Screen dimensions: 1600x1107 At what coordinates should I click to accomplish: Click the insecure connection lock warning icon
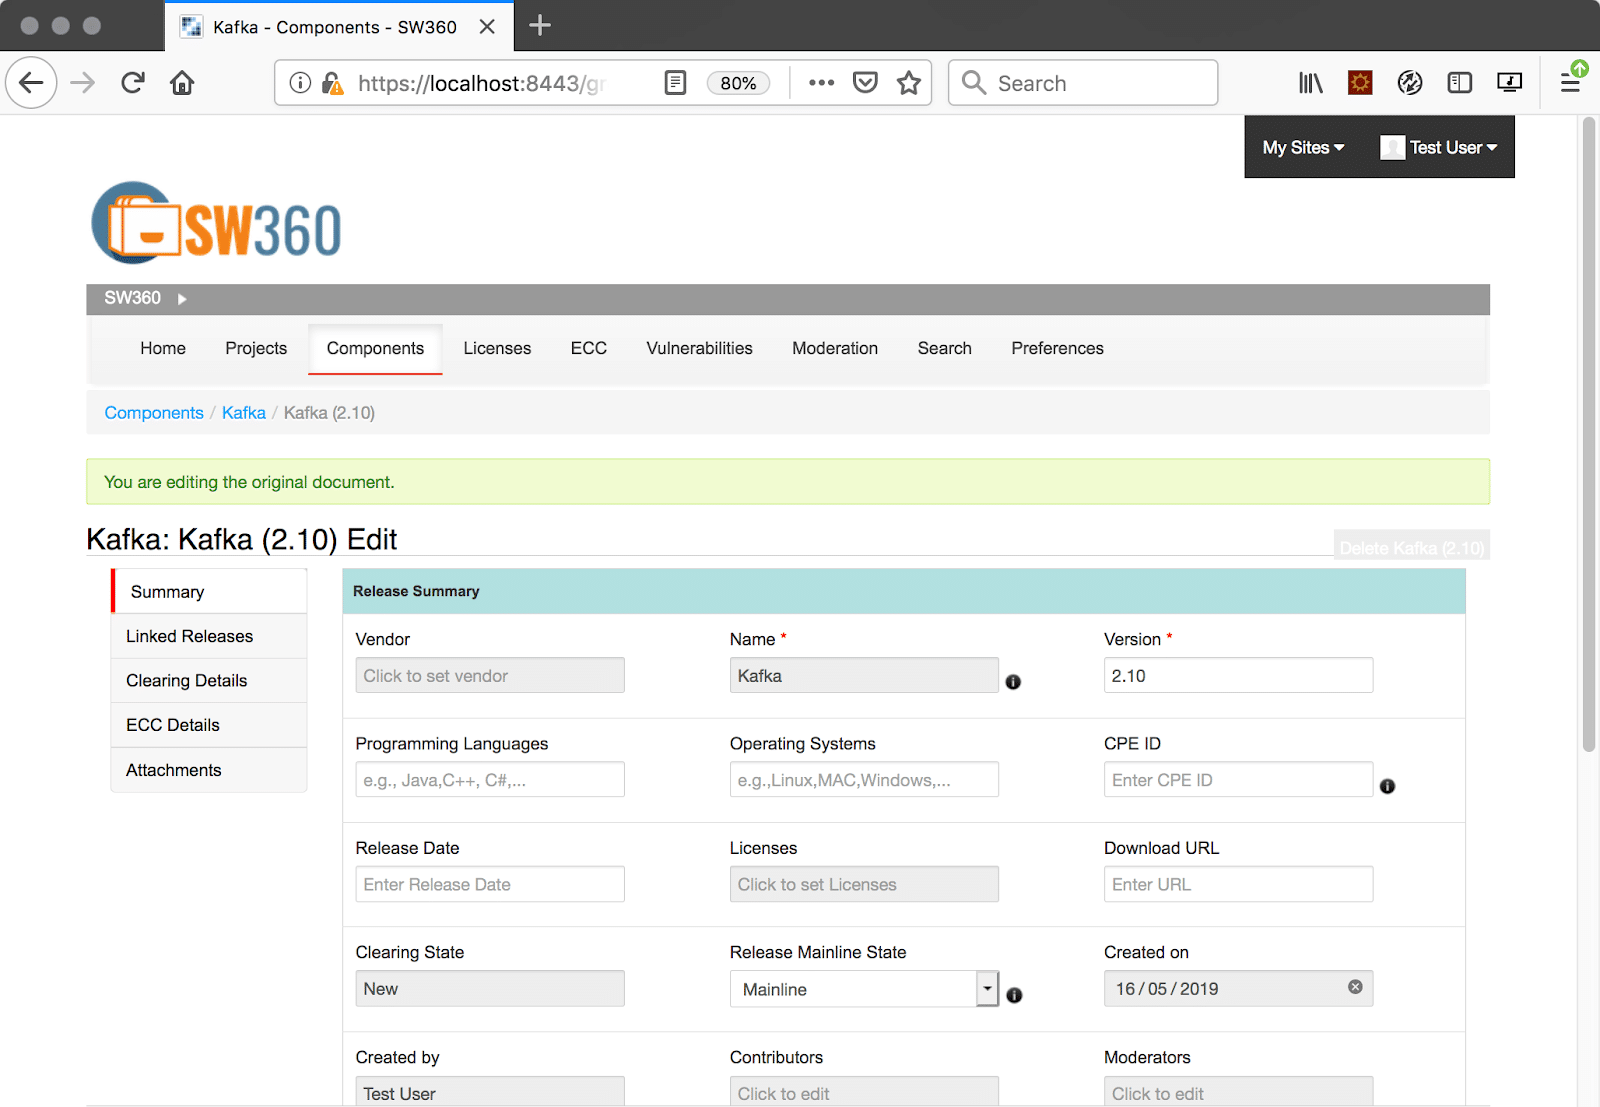pos(333,83)
